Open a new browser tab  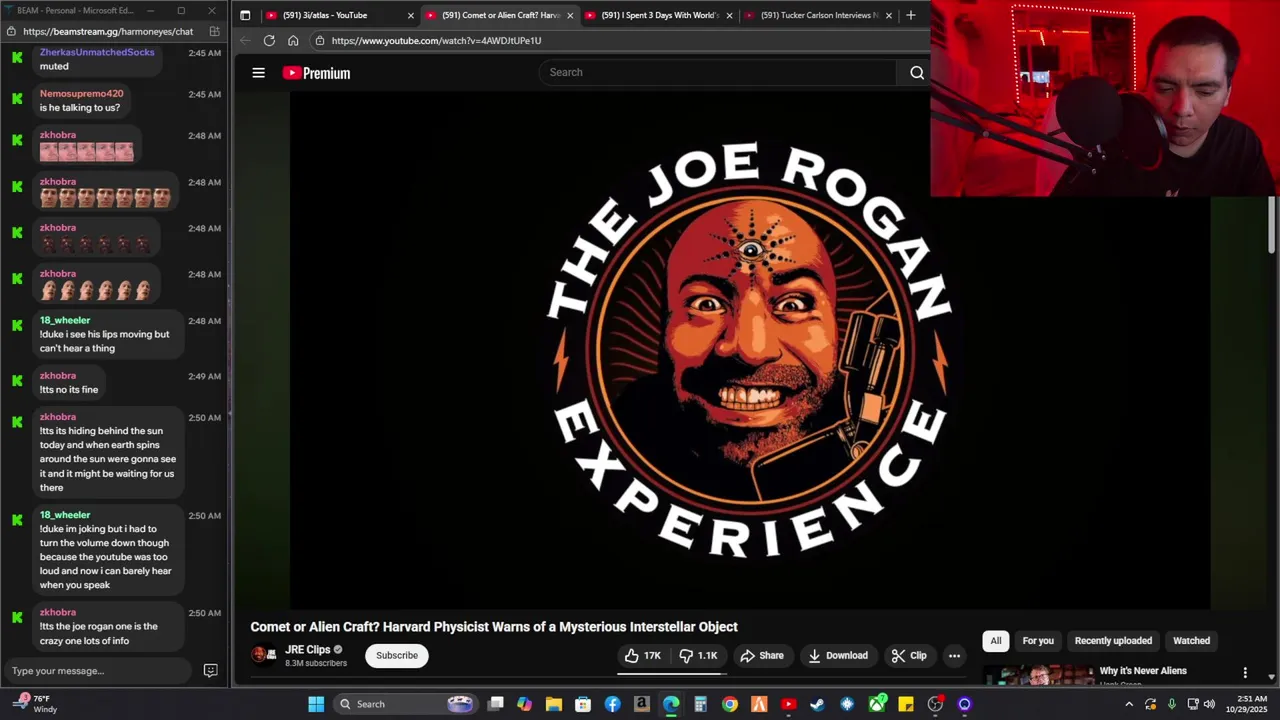(x=910, y=15)
